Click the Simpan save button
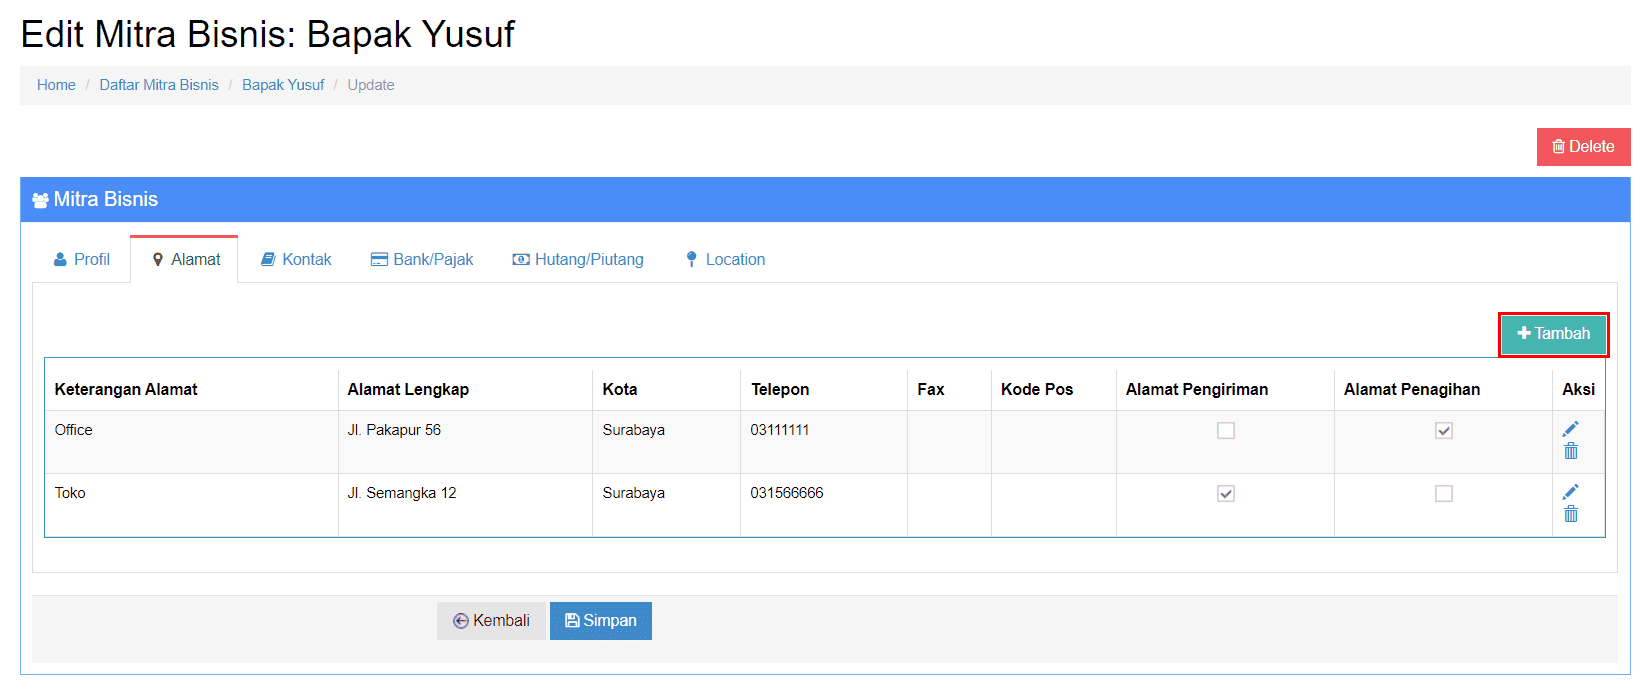Screen dimensions: 1650x697 [x=600, y=621]
